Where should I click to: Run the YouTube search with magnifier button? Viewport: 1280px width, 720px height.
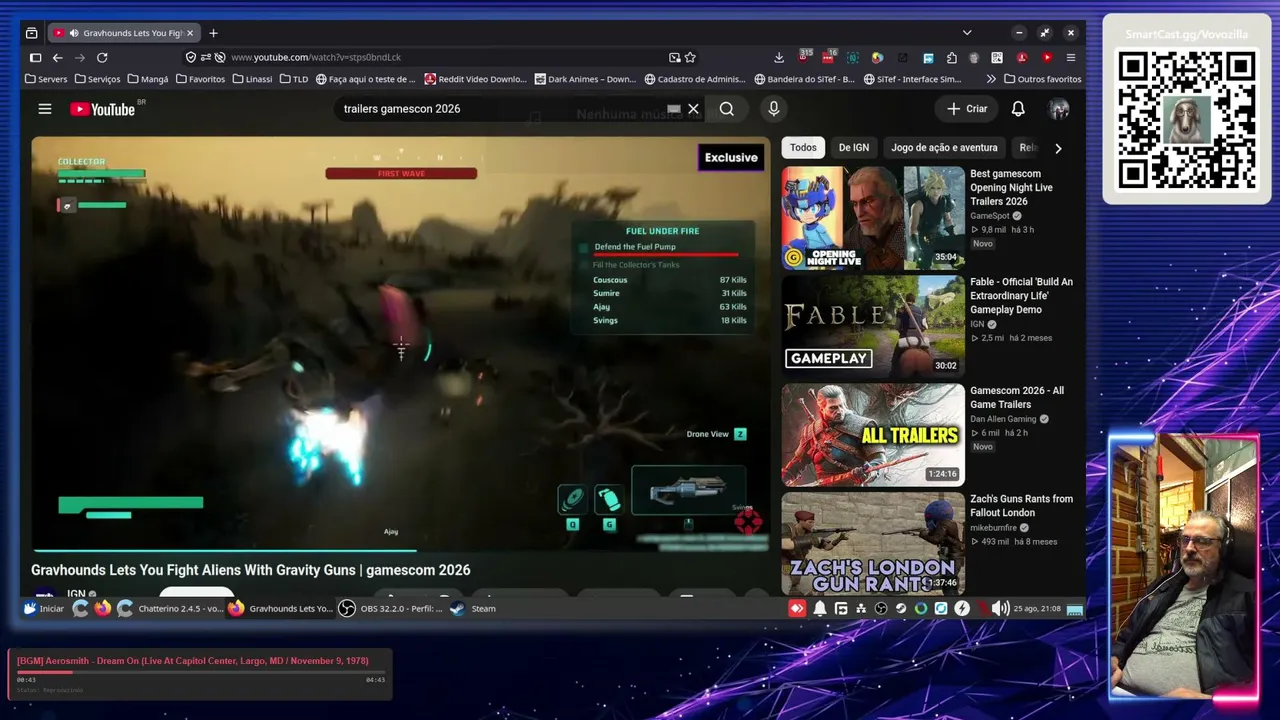click(x=727, y=109)
